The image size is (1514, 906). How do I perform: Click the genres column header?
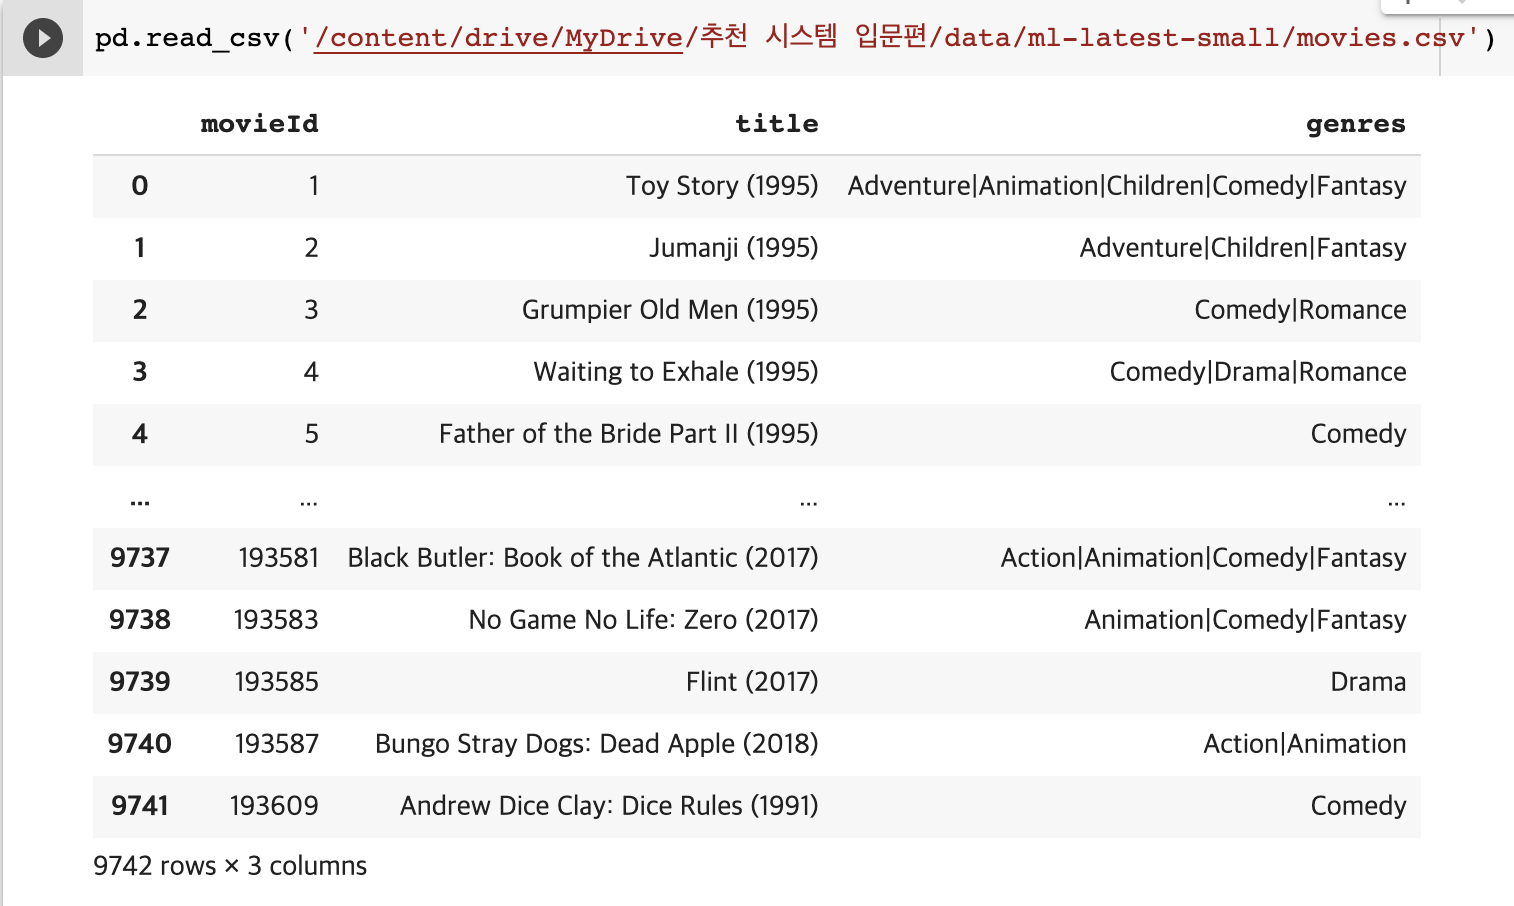click(1355, 124)
